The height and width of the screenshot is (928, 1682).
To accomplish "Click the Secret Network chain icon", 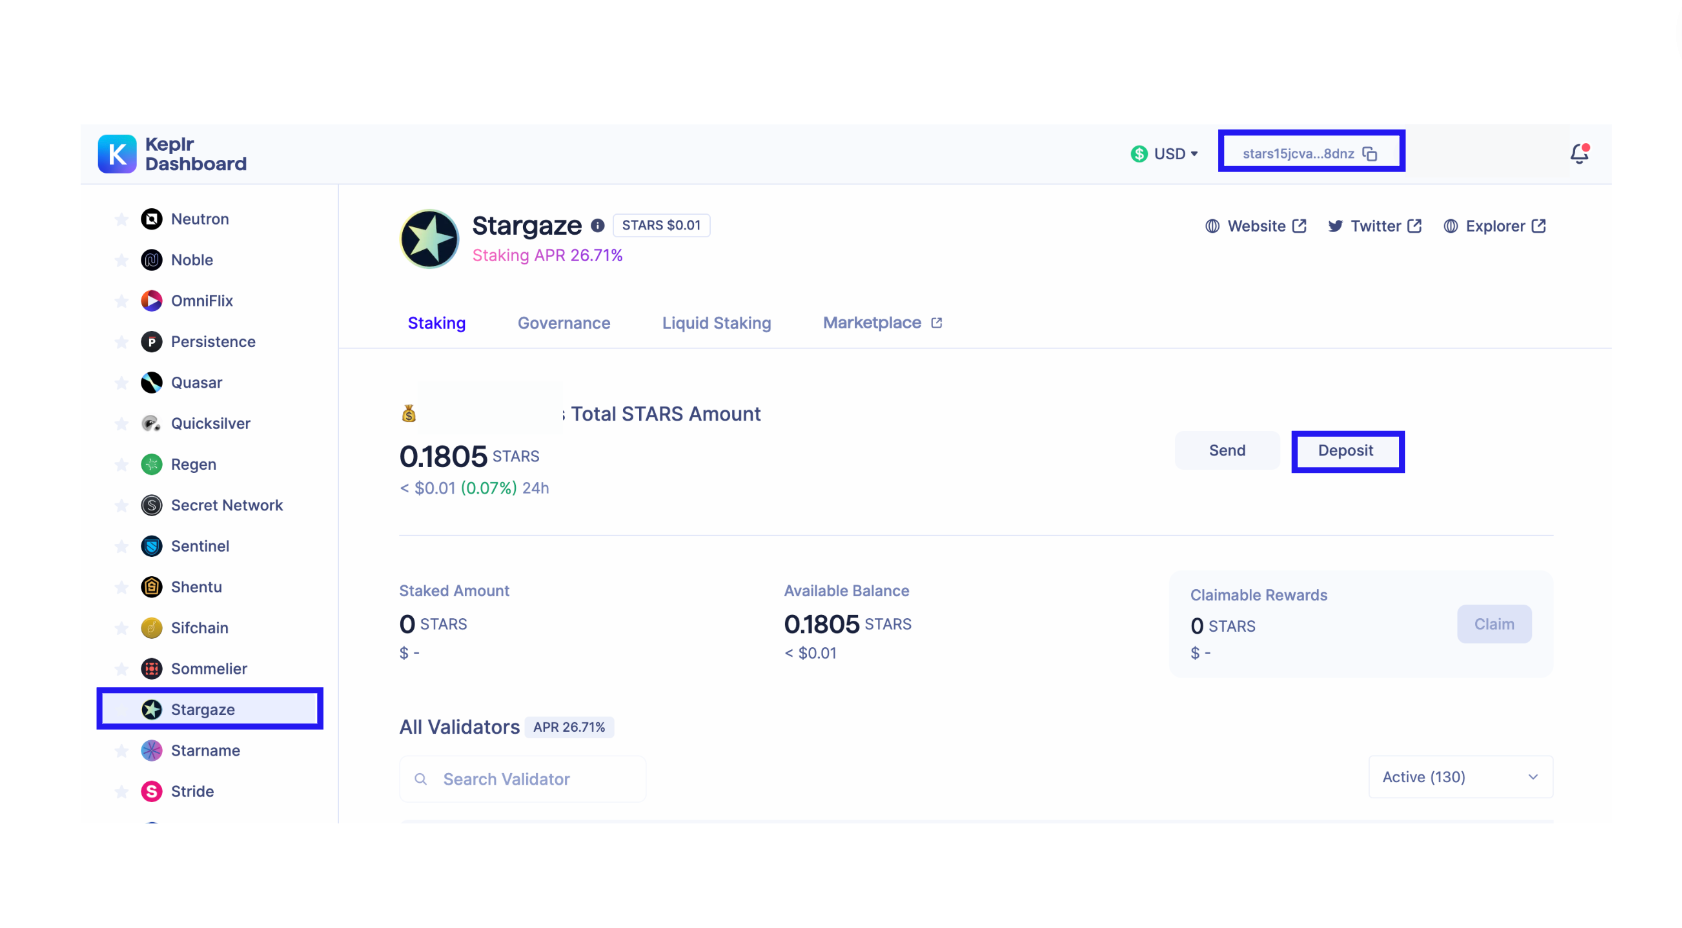I will (152, 505).
